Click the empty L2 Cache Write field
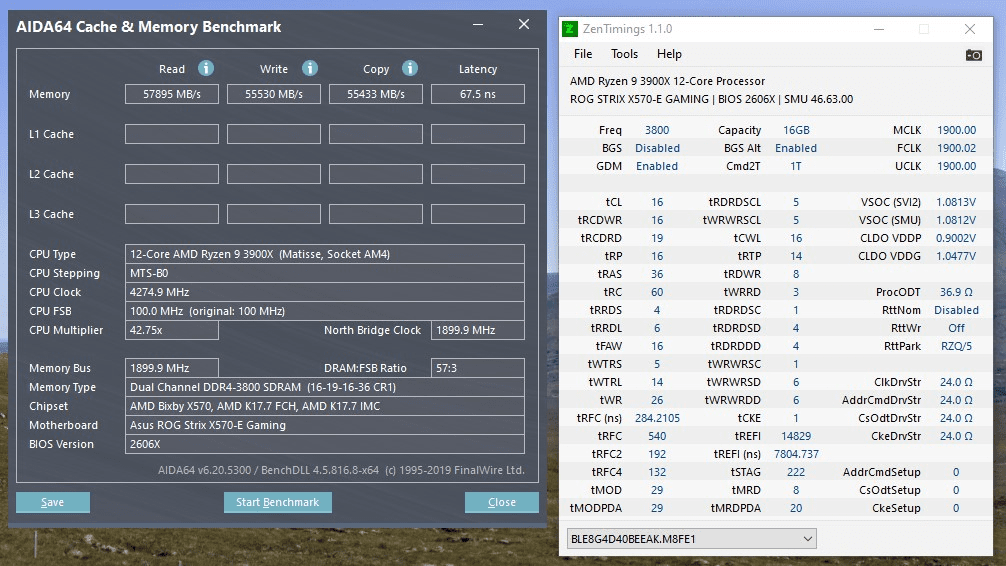 (274, 174)
